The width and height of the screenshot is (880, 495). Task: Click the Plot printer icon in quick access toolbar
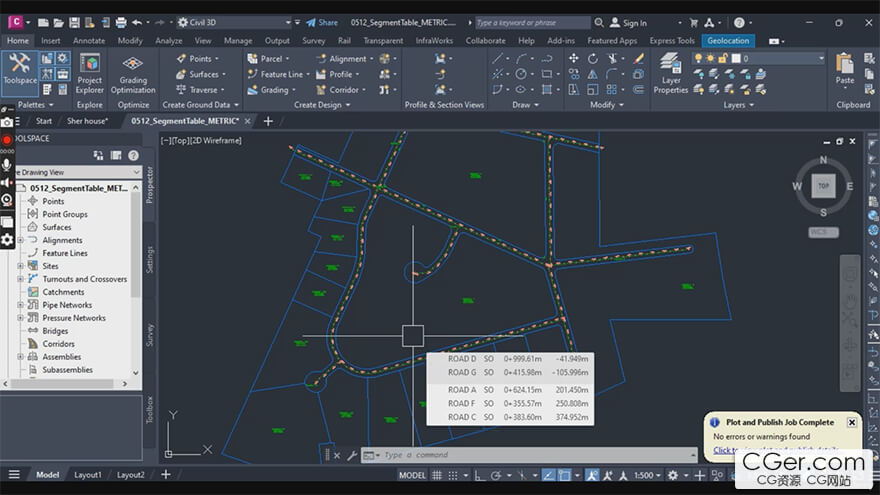point(121,22)
